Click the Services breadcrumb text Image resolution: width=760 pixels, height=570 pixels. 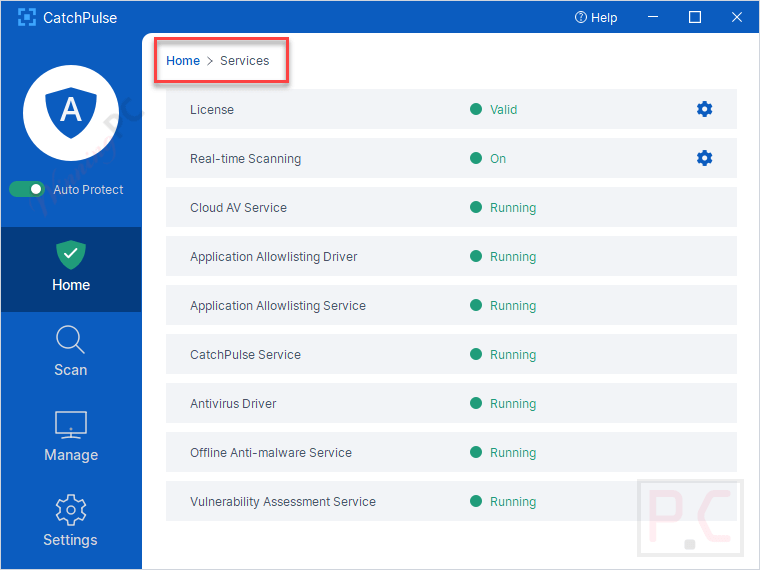pyautogui.click(x=244, y=61)
